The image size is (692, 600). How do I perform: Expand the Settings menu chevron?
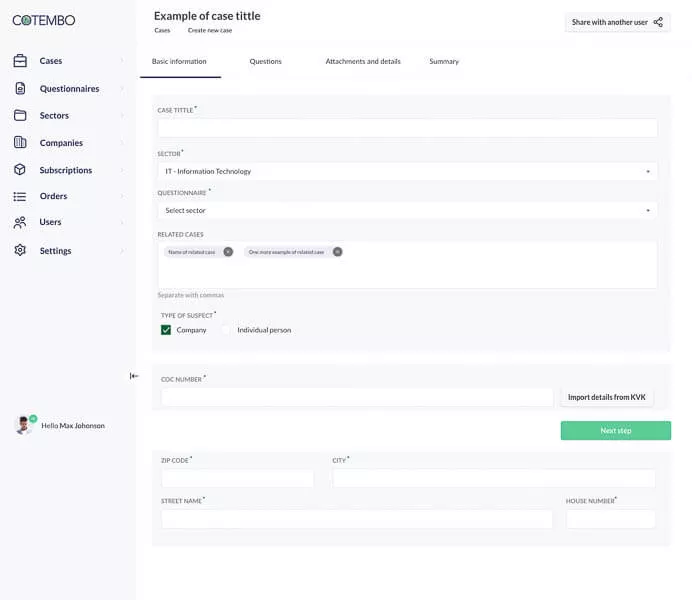click(122, 251)
